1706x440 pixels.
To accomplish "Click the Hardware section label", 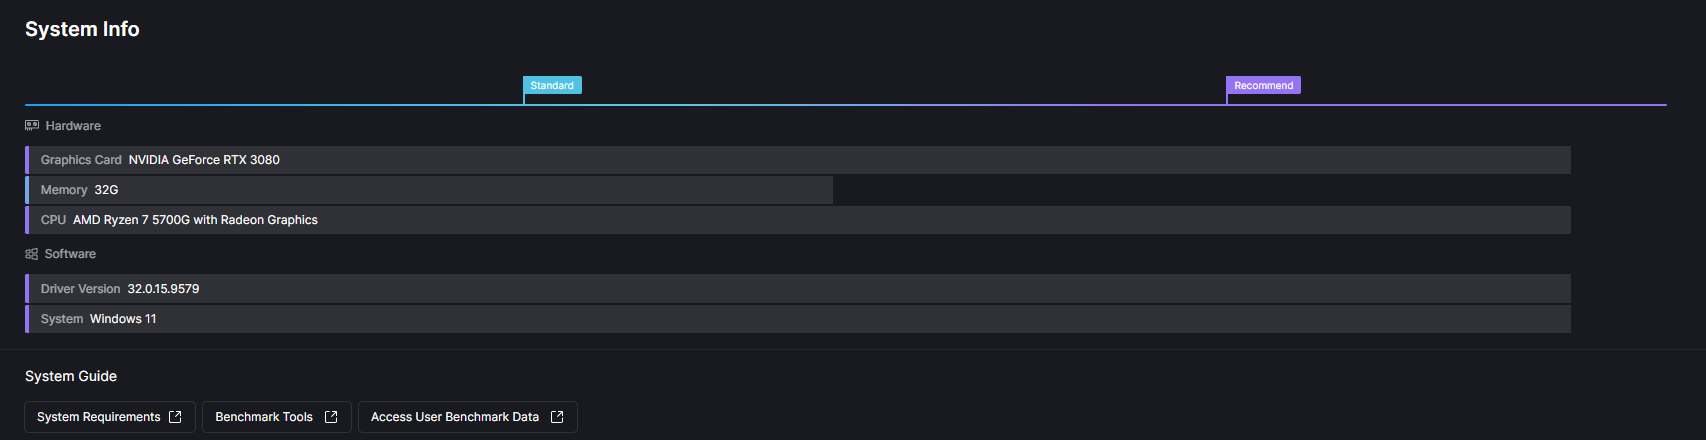I will tap(73, 126).
